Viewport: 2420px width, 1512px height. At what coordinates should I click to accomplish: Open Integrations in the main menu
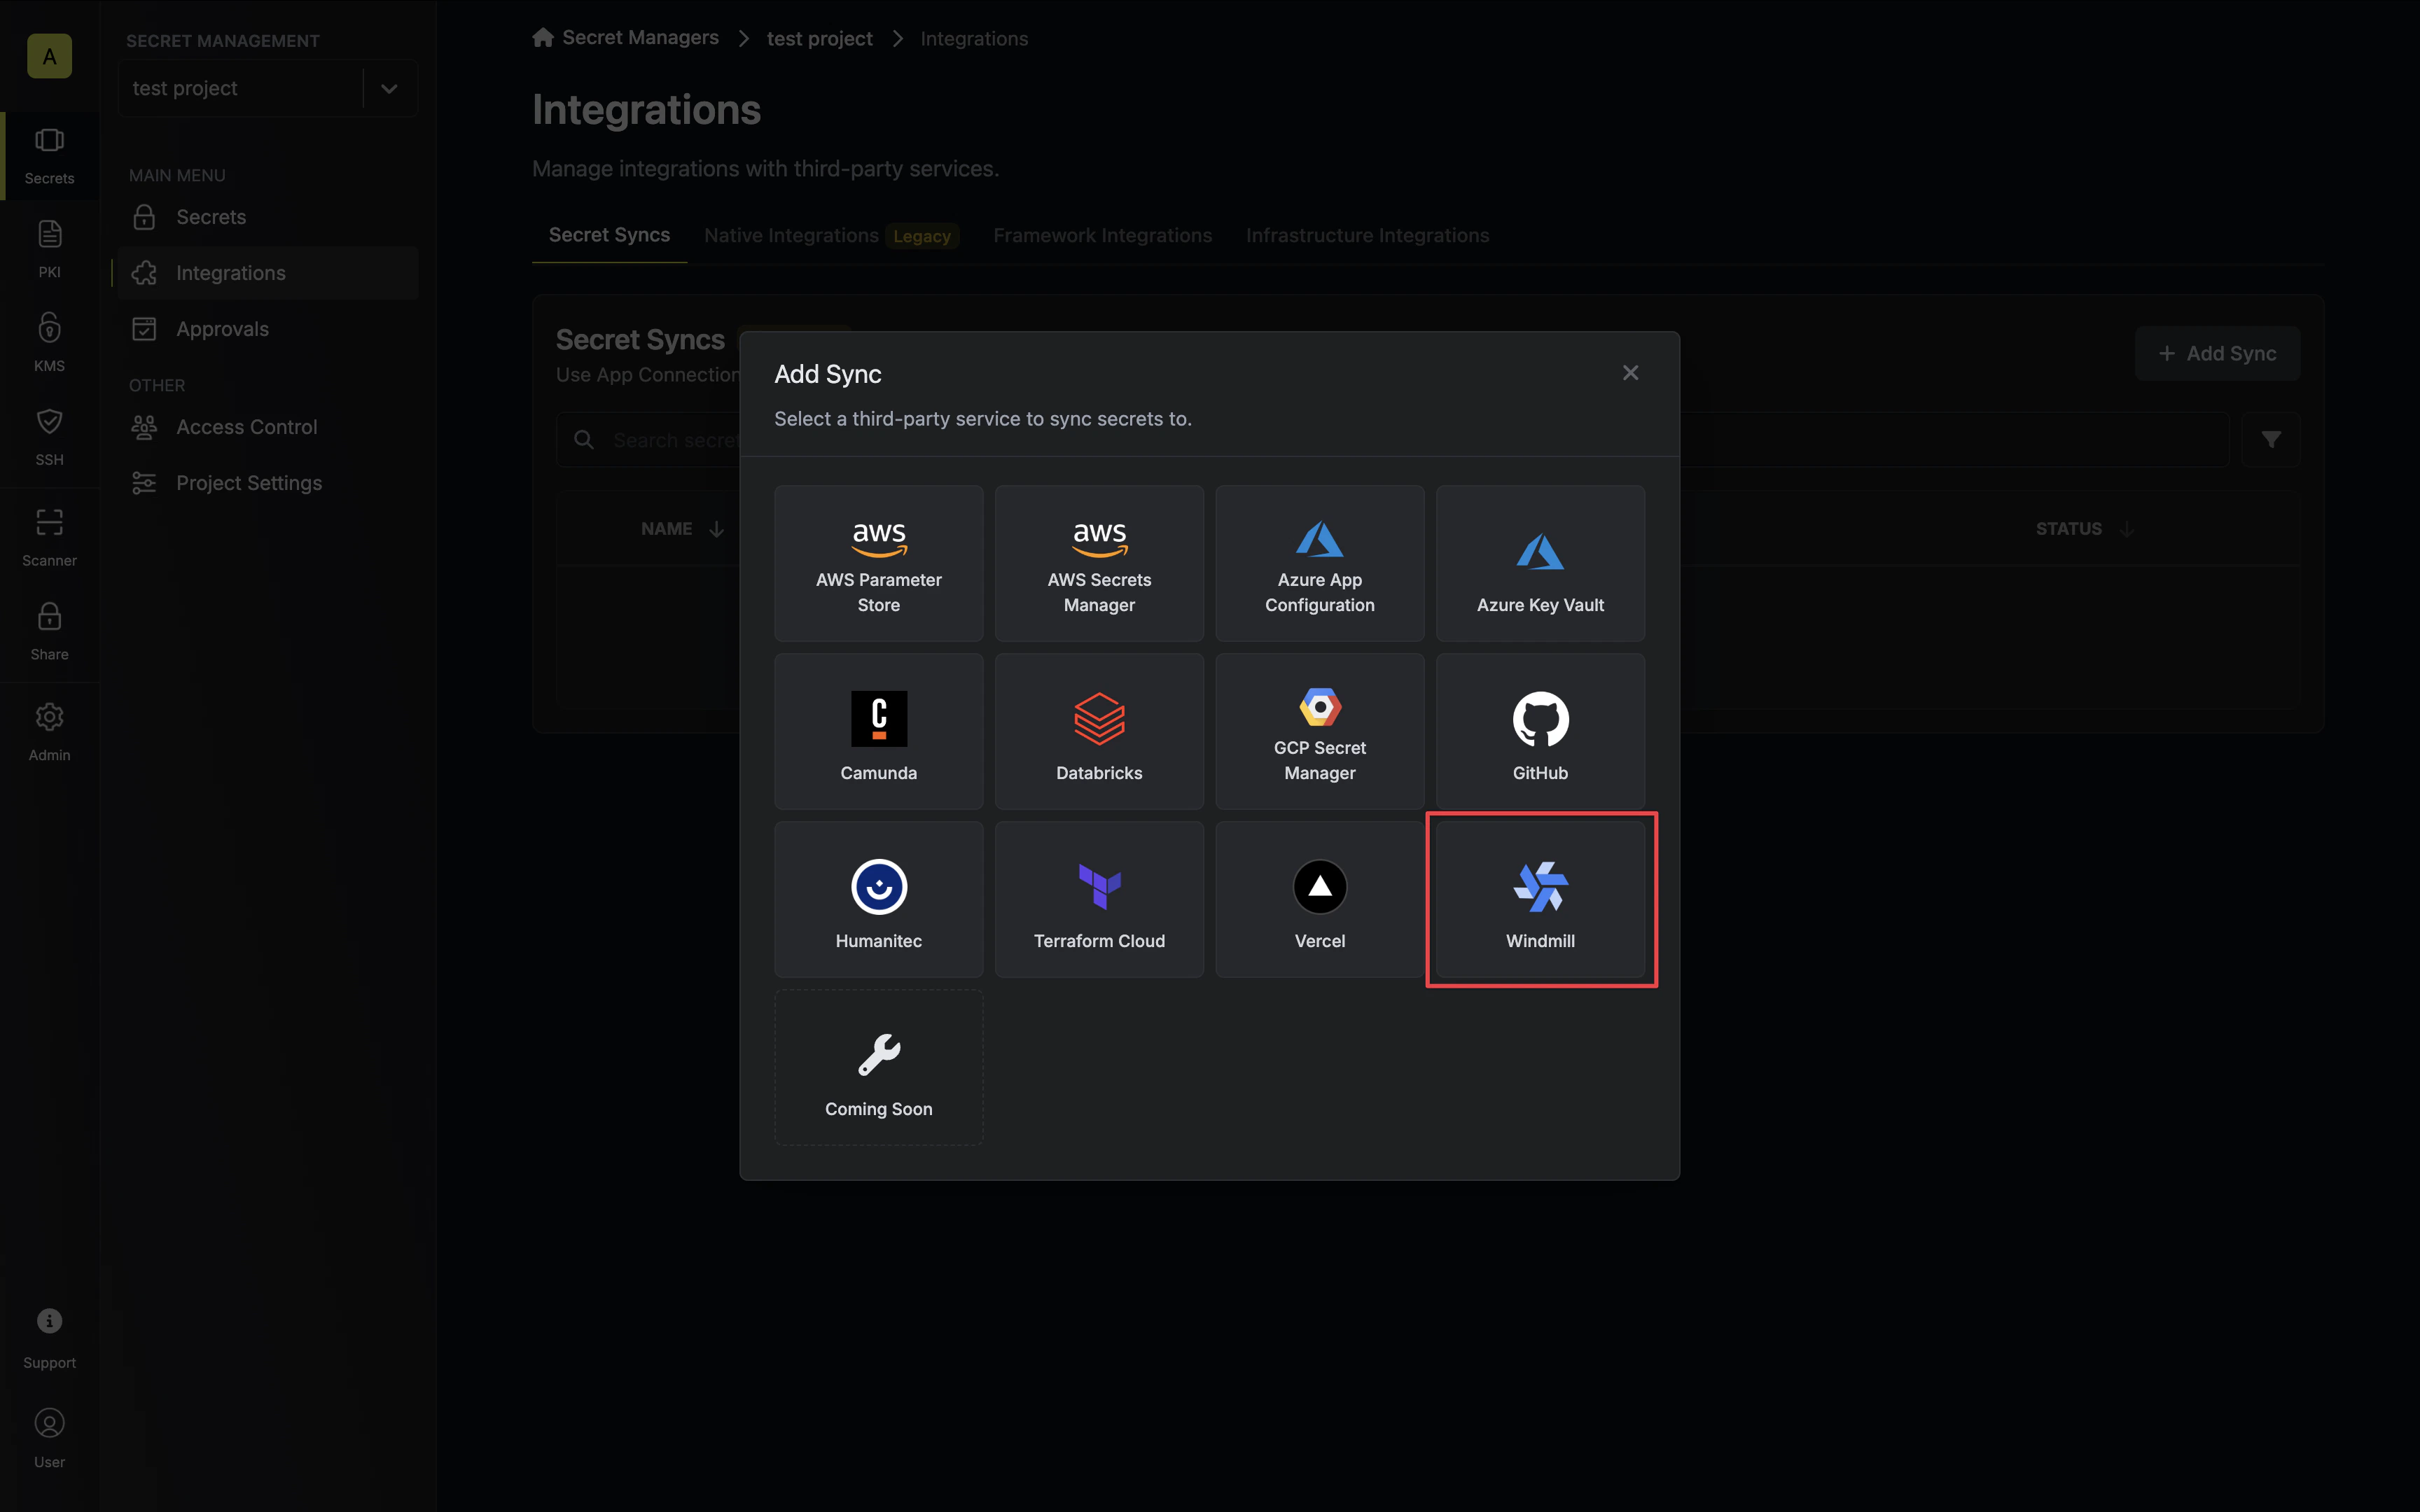pyautogui.click(x=268, y=273)
